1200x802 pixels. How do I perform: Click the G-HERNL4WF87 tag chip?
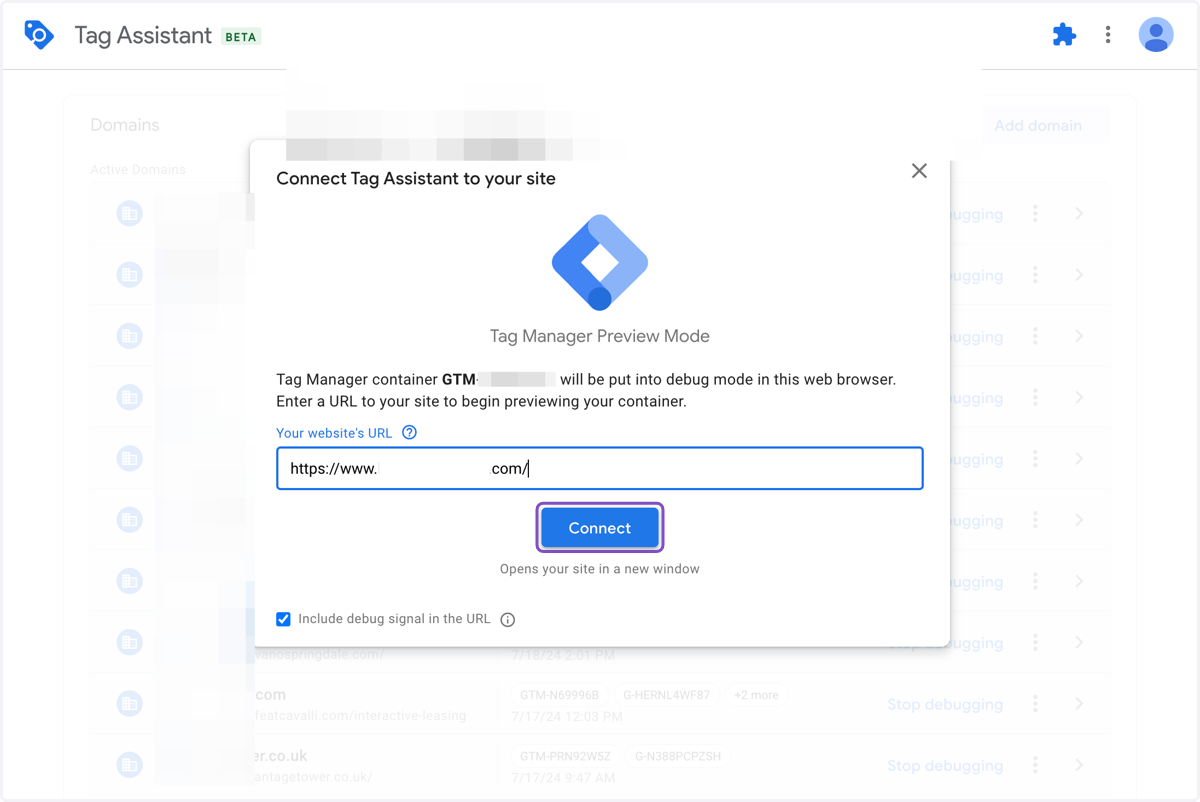(x=666, y=695)
